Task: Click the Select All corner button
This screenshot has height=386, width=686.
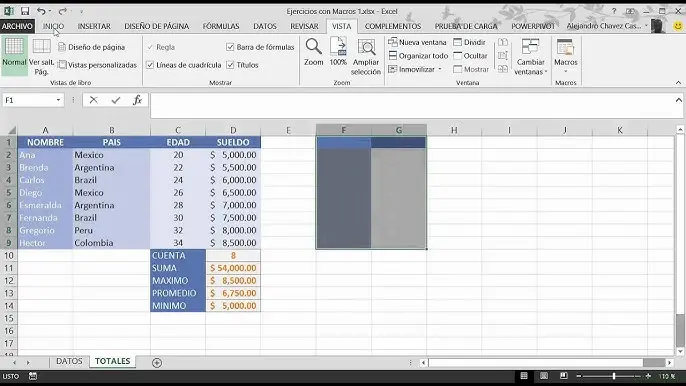Action: [11, 130]
